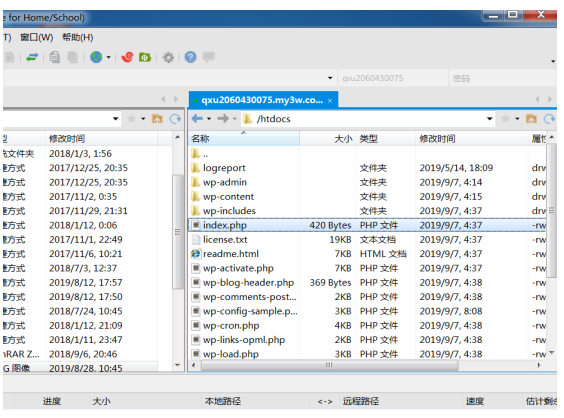Refresh the local pane listing
The image size is (564, 418).
click(175, 118)
